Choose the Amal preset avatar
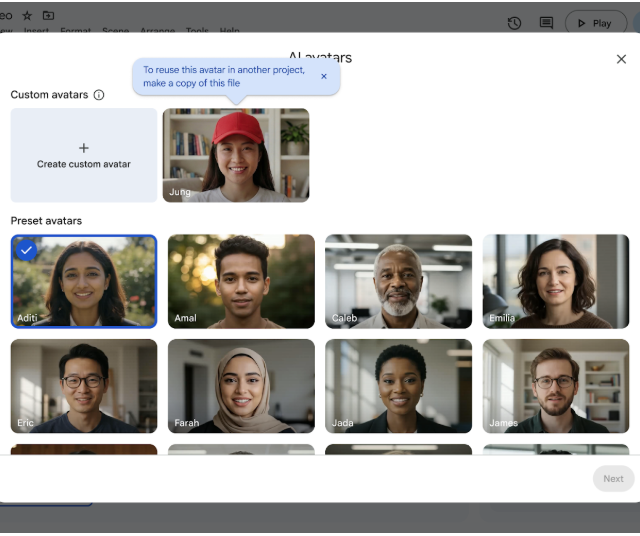This screenshot has height=536, width=640. [x=241, y=281]
